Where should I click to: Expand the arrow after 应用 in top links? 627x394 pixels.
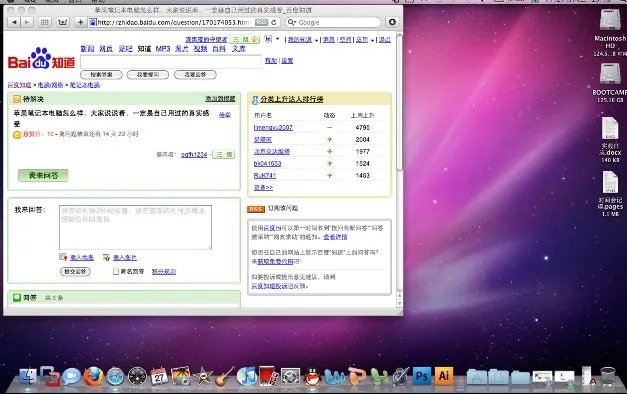tap(372, 40)
